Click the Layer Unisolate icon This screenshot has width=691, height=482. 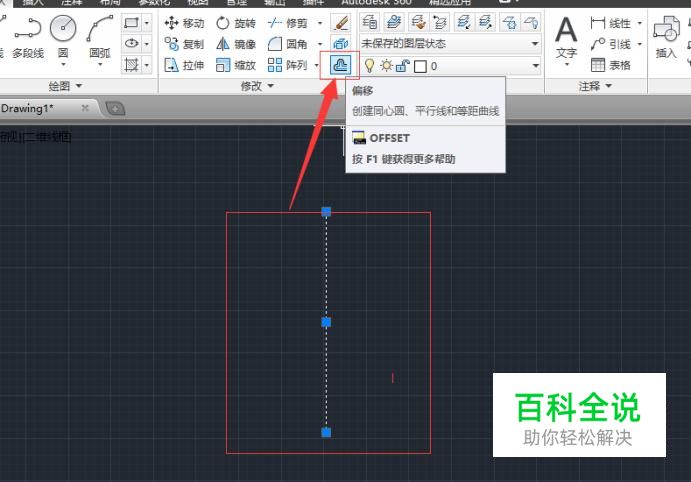coord(485,22)
